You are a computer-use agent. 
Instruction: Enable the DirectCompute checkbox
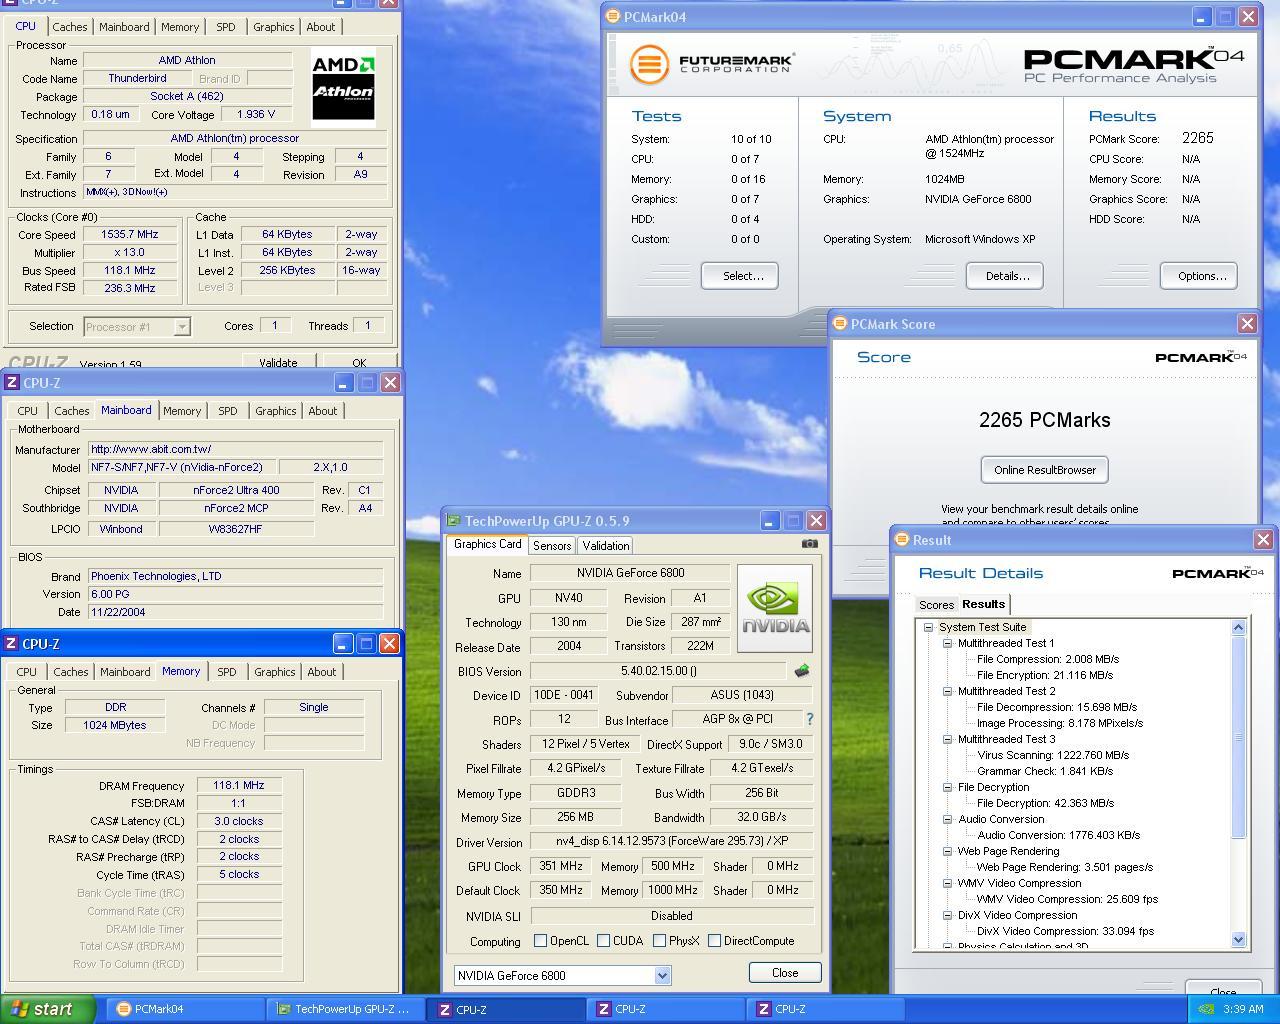tap(715, 941)
